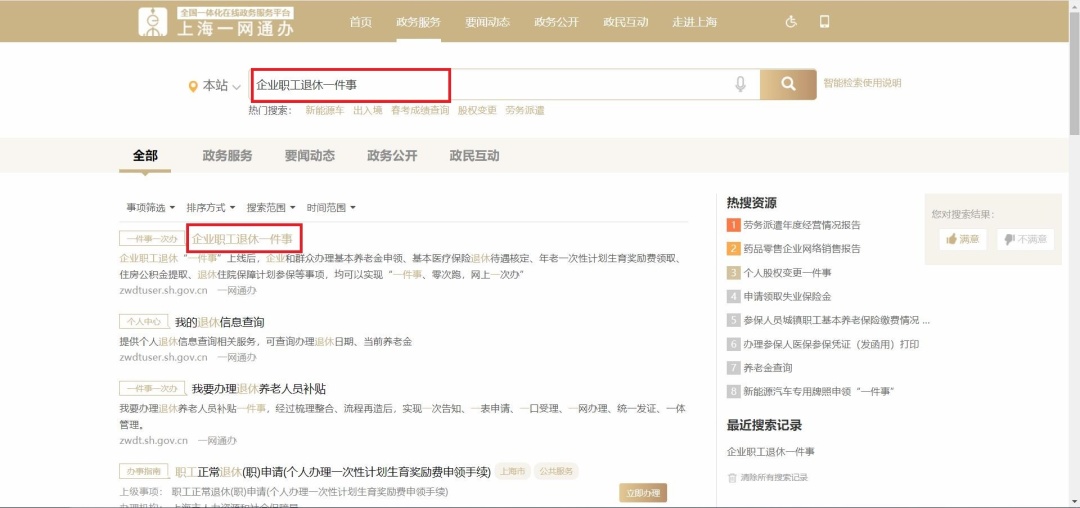The image size is (1080, 508).
Task: Click the 立即办理 button
Action: (x=642, y=493)
